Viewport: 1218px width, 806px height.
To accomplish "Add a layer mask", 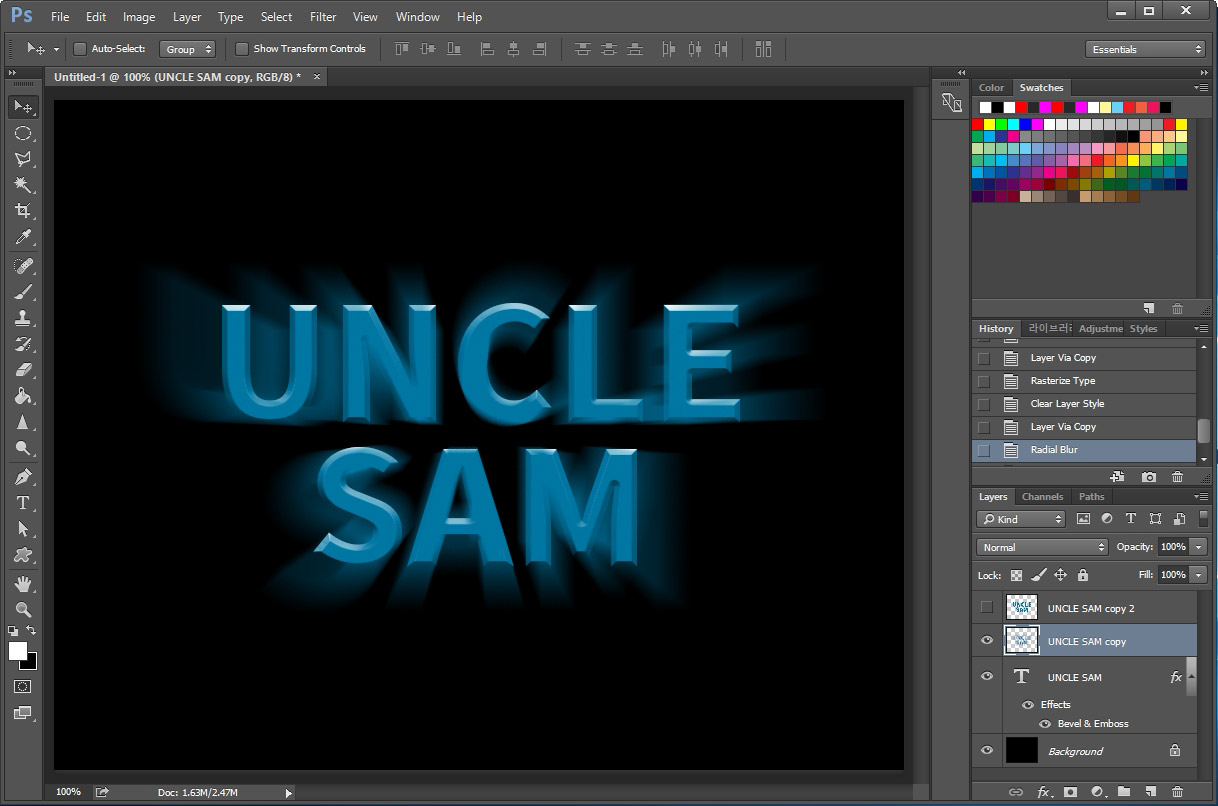I will [x=1070, y=791].
